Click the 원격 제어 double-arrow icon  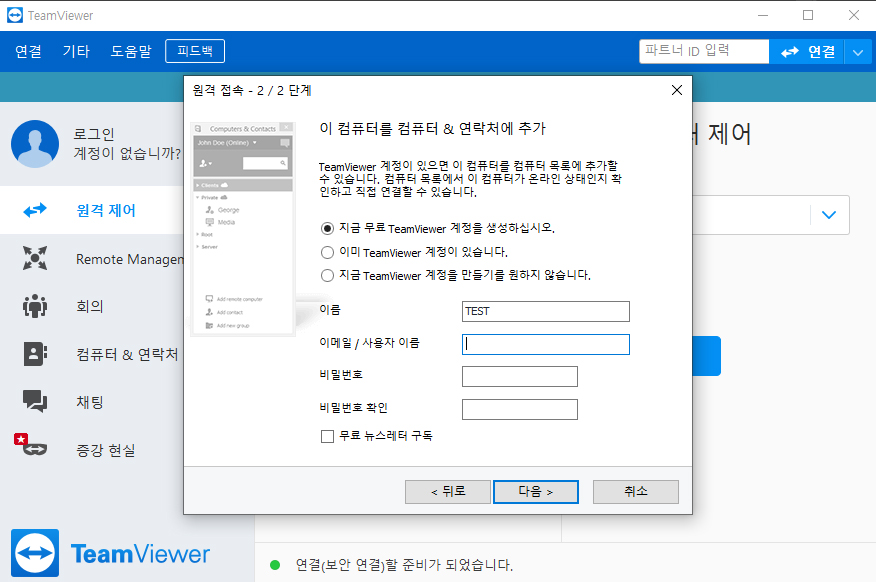click(x=35, y=211)
